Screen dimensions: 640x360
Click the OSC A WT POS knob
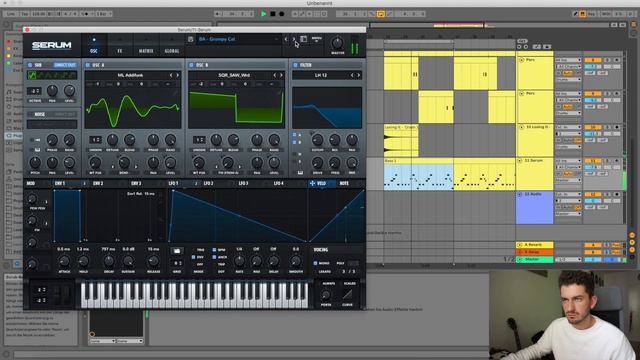pyautogui.click(x=95, y=163)
